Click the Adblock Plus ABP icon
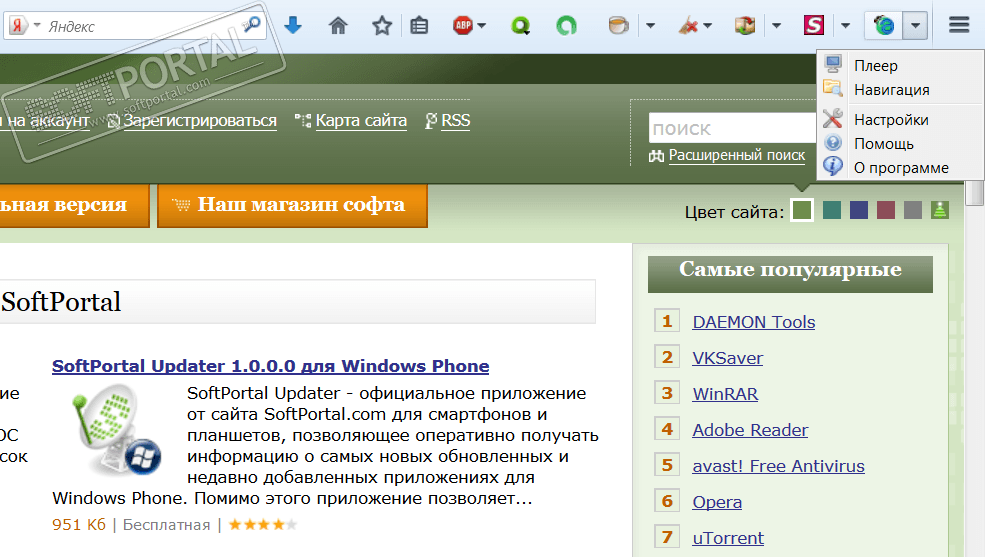Image resolution: width=985 pixels, height=557 pixels. [x=463, y=26]
